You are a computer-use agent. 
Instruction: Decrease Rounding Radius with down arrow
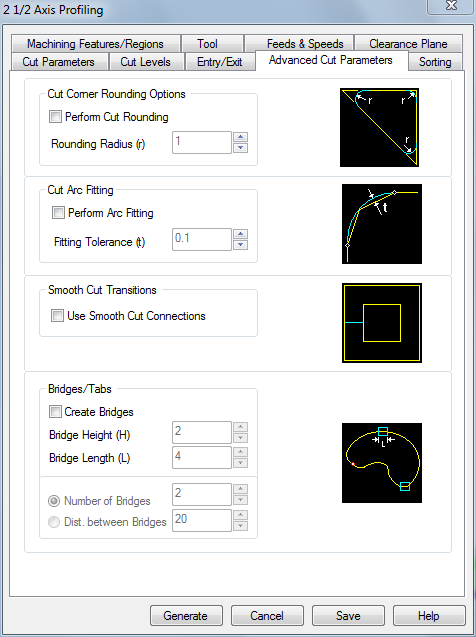pos(240,147)
